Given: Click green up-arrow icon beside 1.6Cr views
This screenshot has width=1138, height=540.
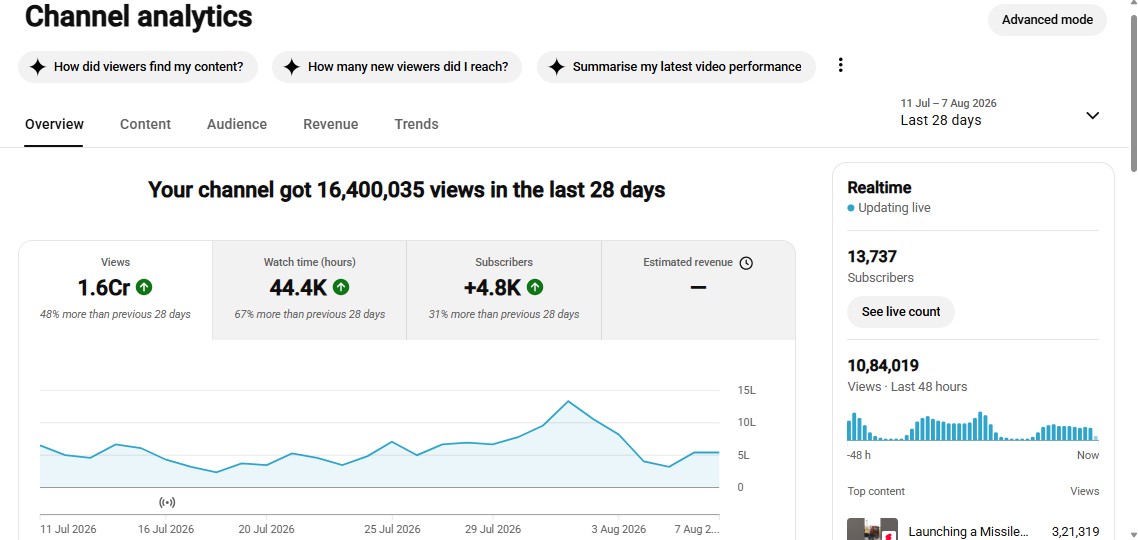Looking at the screenshot, I should (x=144, y=287).
